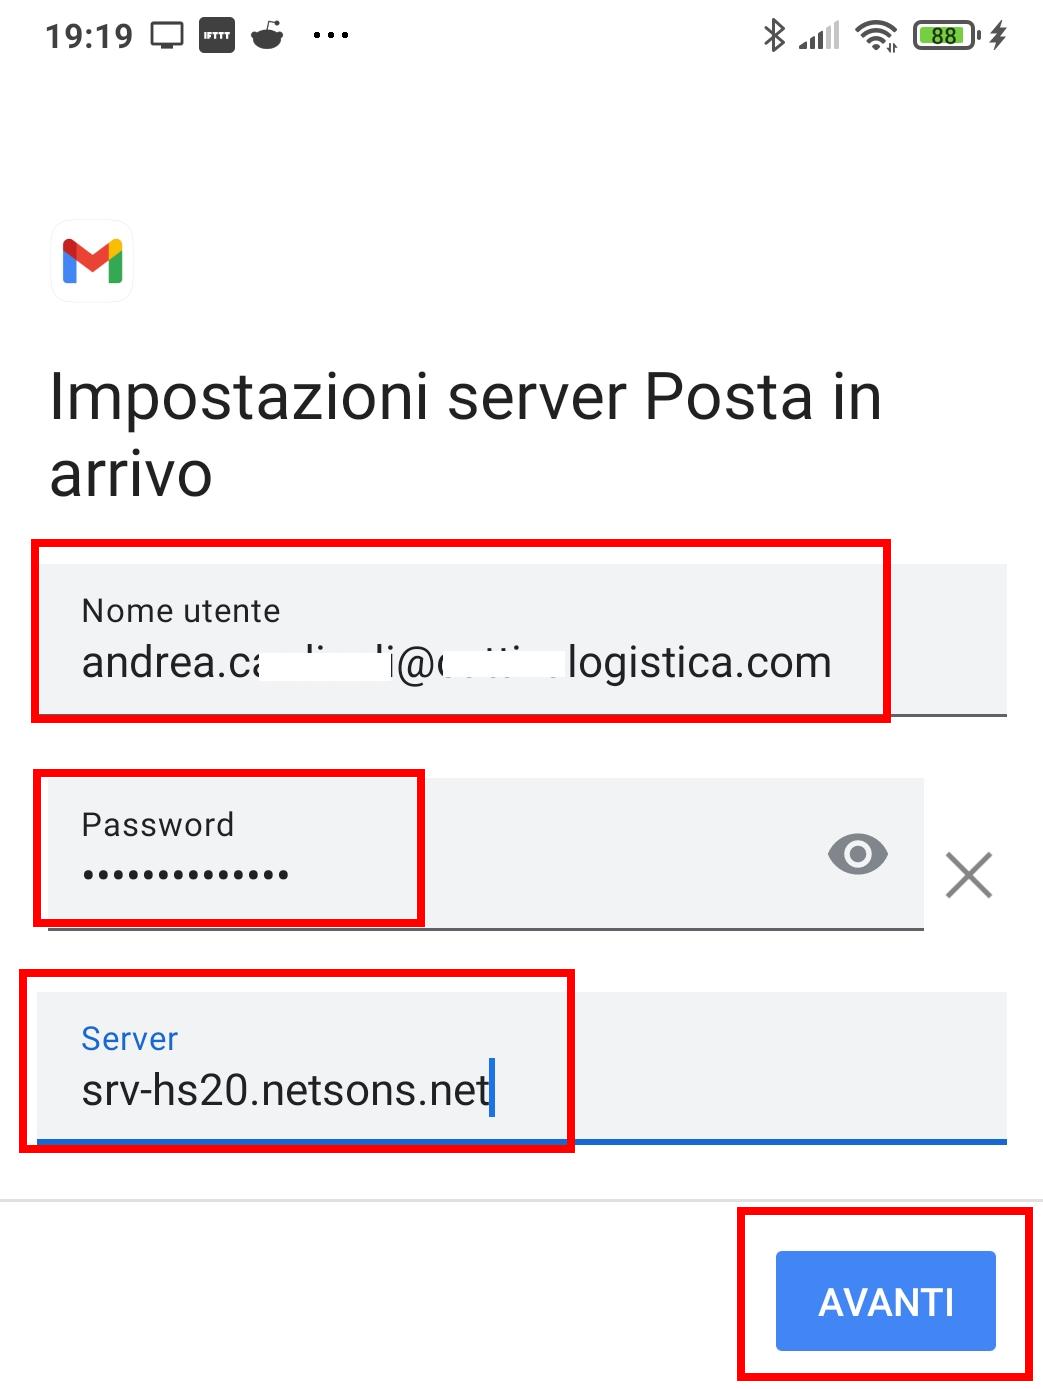Tap the Nome utente field label
Screen dimensions: 1043x1389
pos(181,611)
